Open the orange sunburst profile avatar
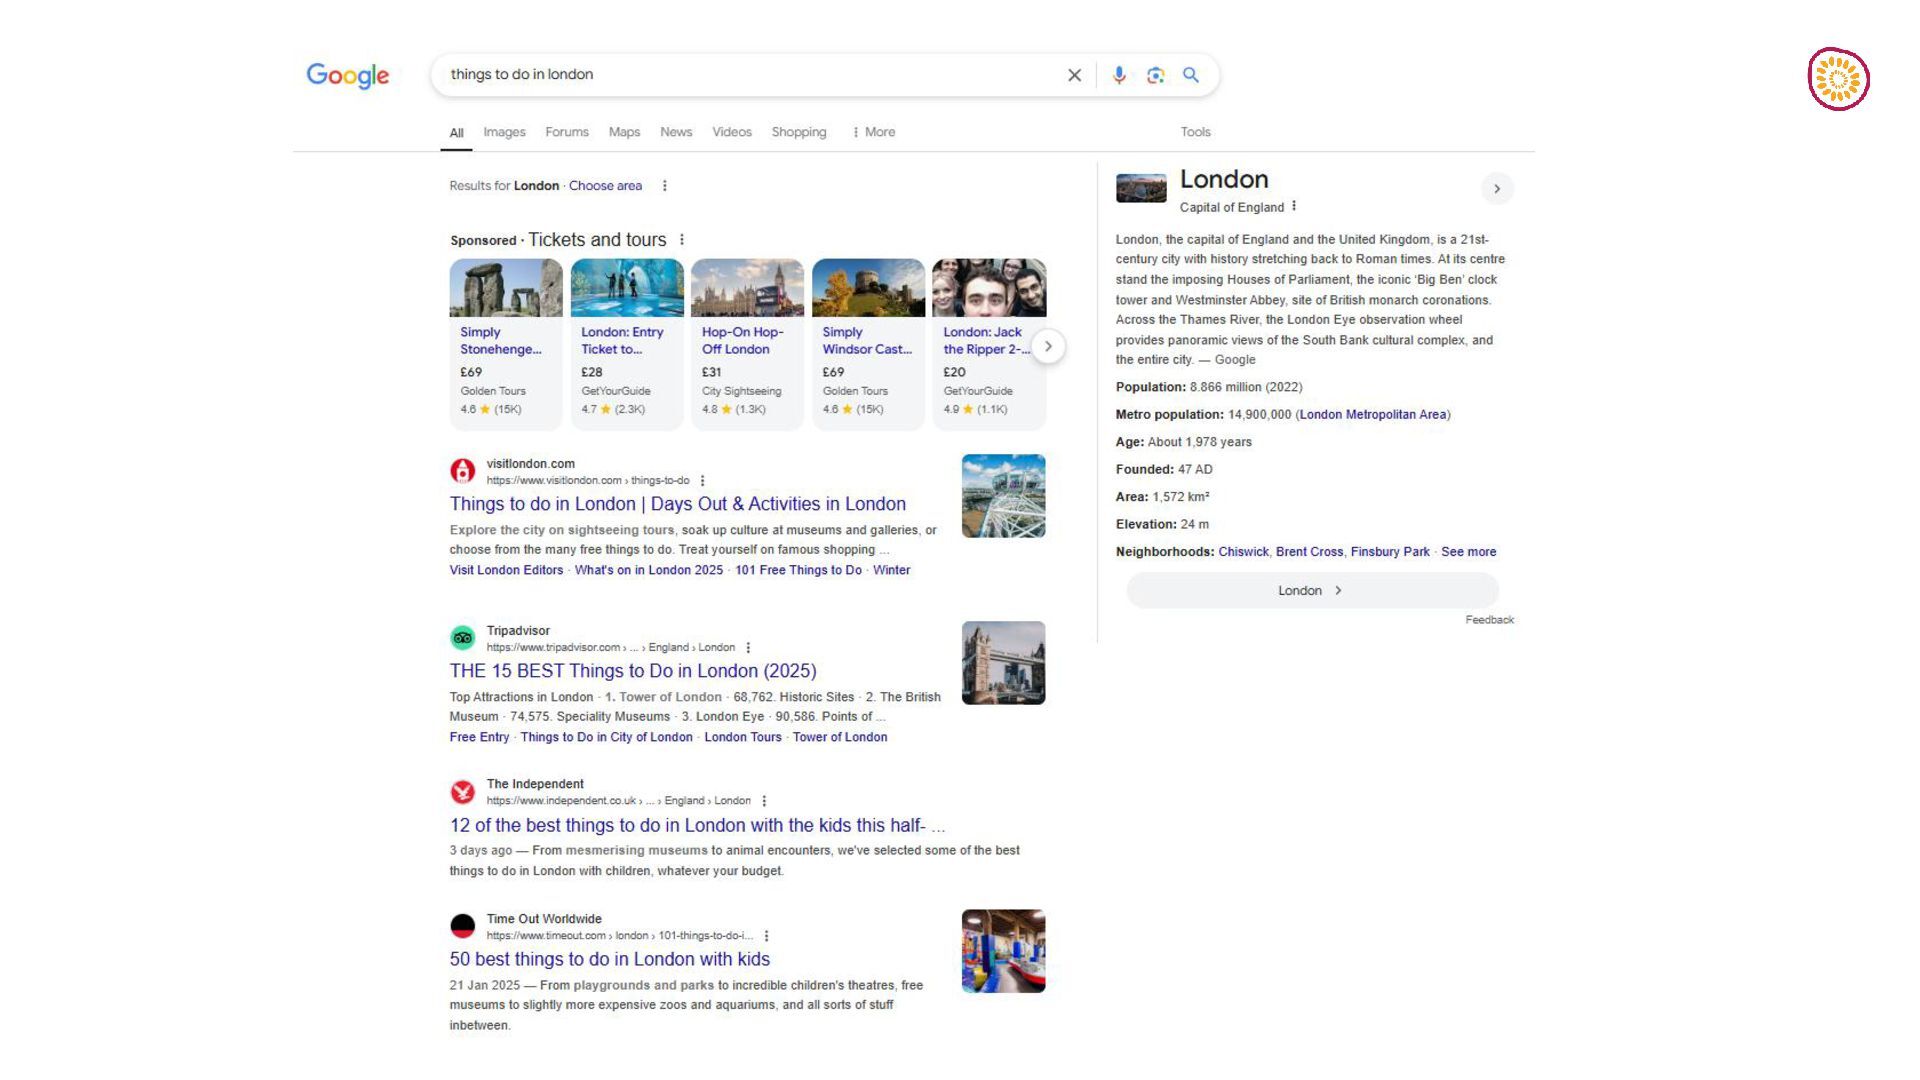Viewport: 1920px width, 1080px height. (1838, 79)
